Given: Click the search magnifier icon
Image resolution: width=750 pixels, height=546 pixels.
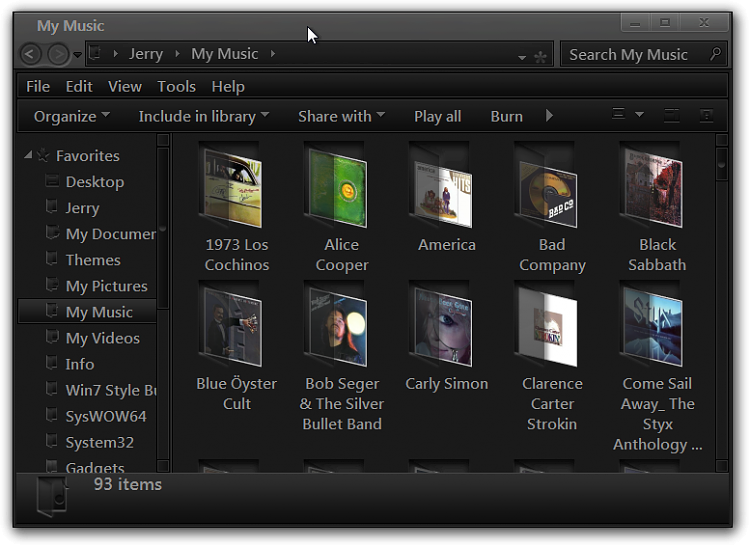Looking at the screenshot, I should 715,55.
